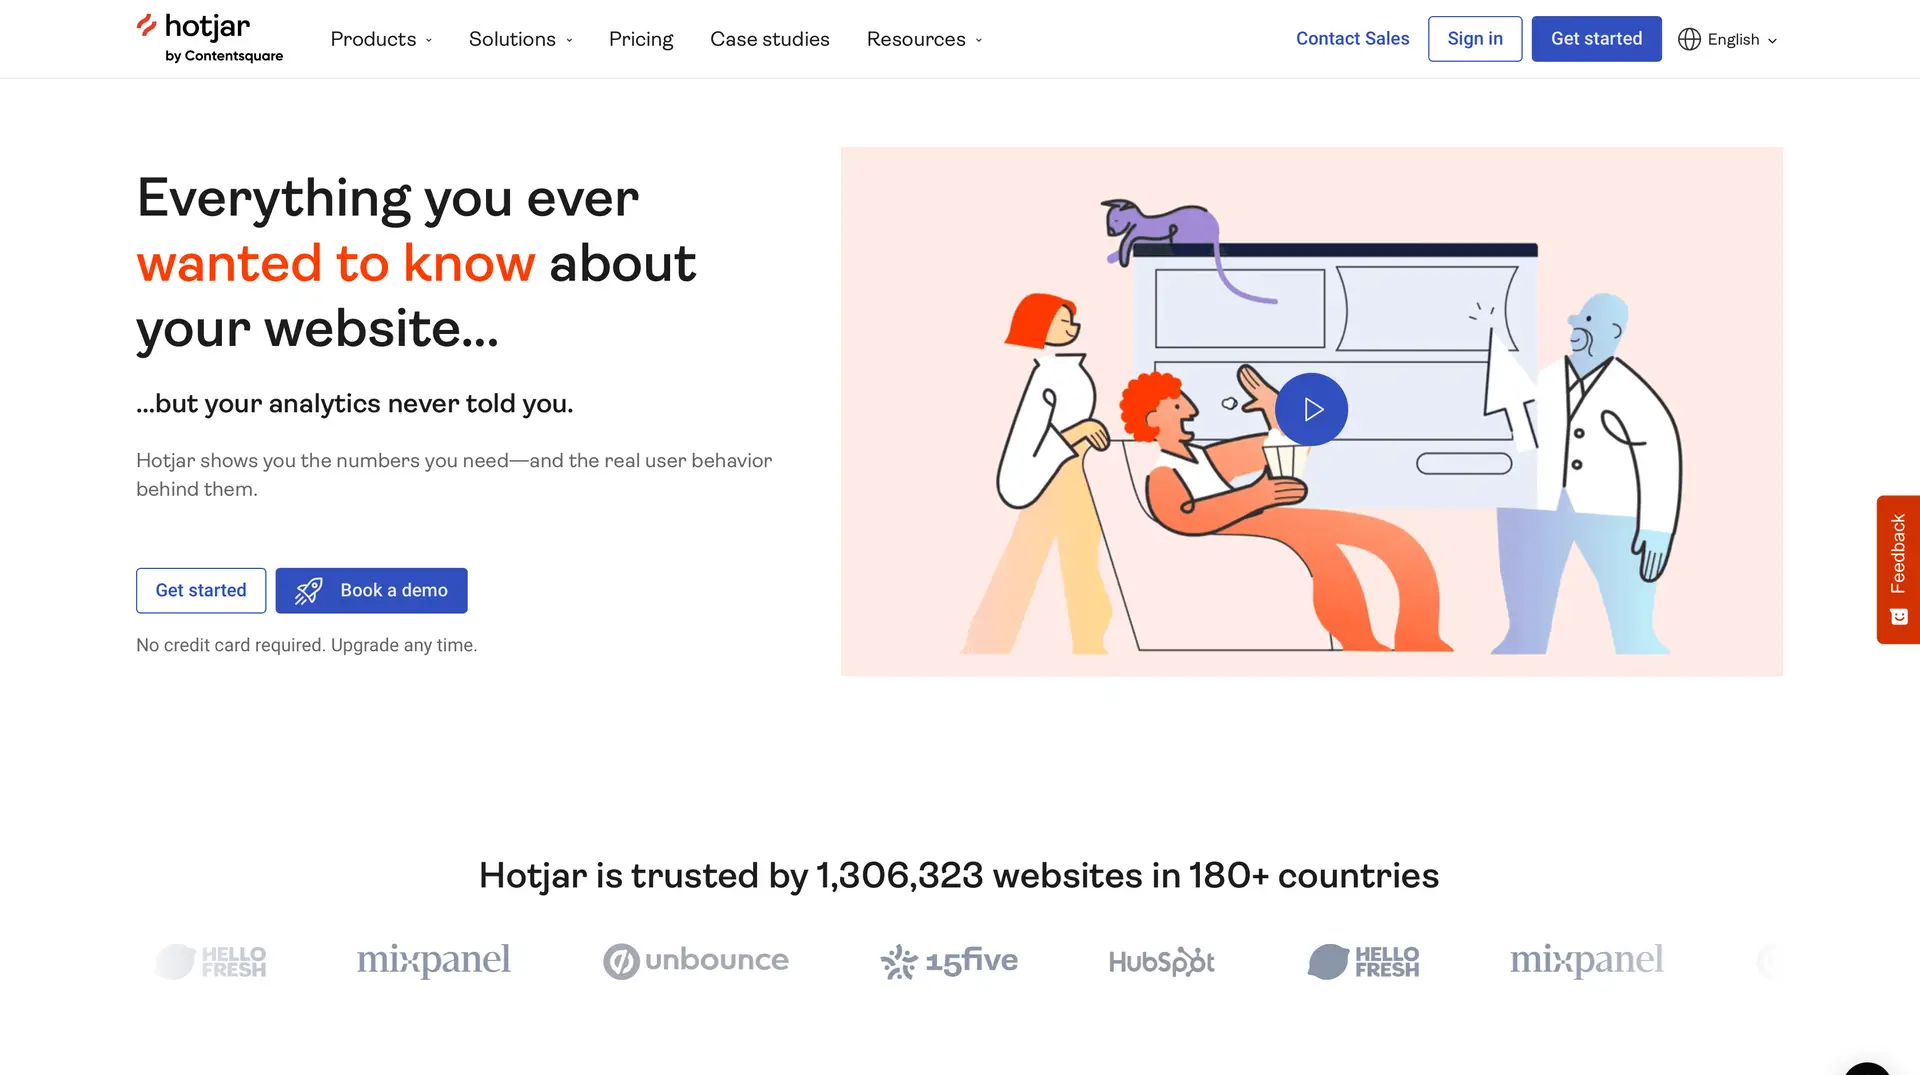Play the hero illustration video
The image size is (1920, 1075).
click(1311, 409)
